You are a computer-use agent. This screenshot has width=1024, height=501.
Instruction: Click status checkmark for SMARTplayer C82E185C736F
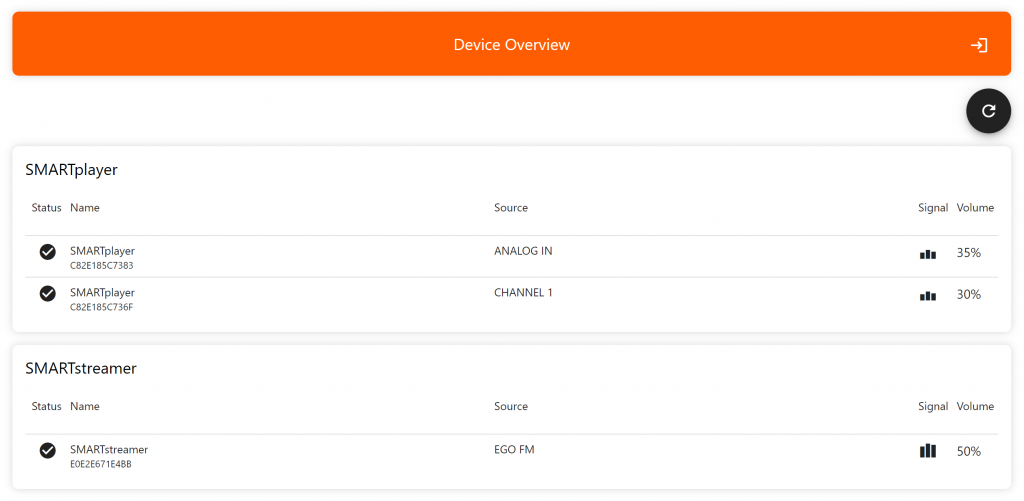tap(47, 294)
